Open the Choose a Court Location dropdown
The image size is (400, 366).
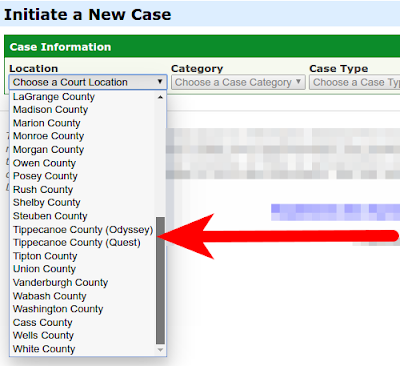click(88, 82)
